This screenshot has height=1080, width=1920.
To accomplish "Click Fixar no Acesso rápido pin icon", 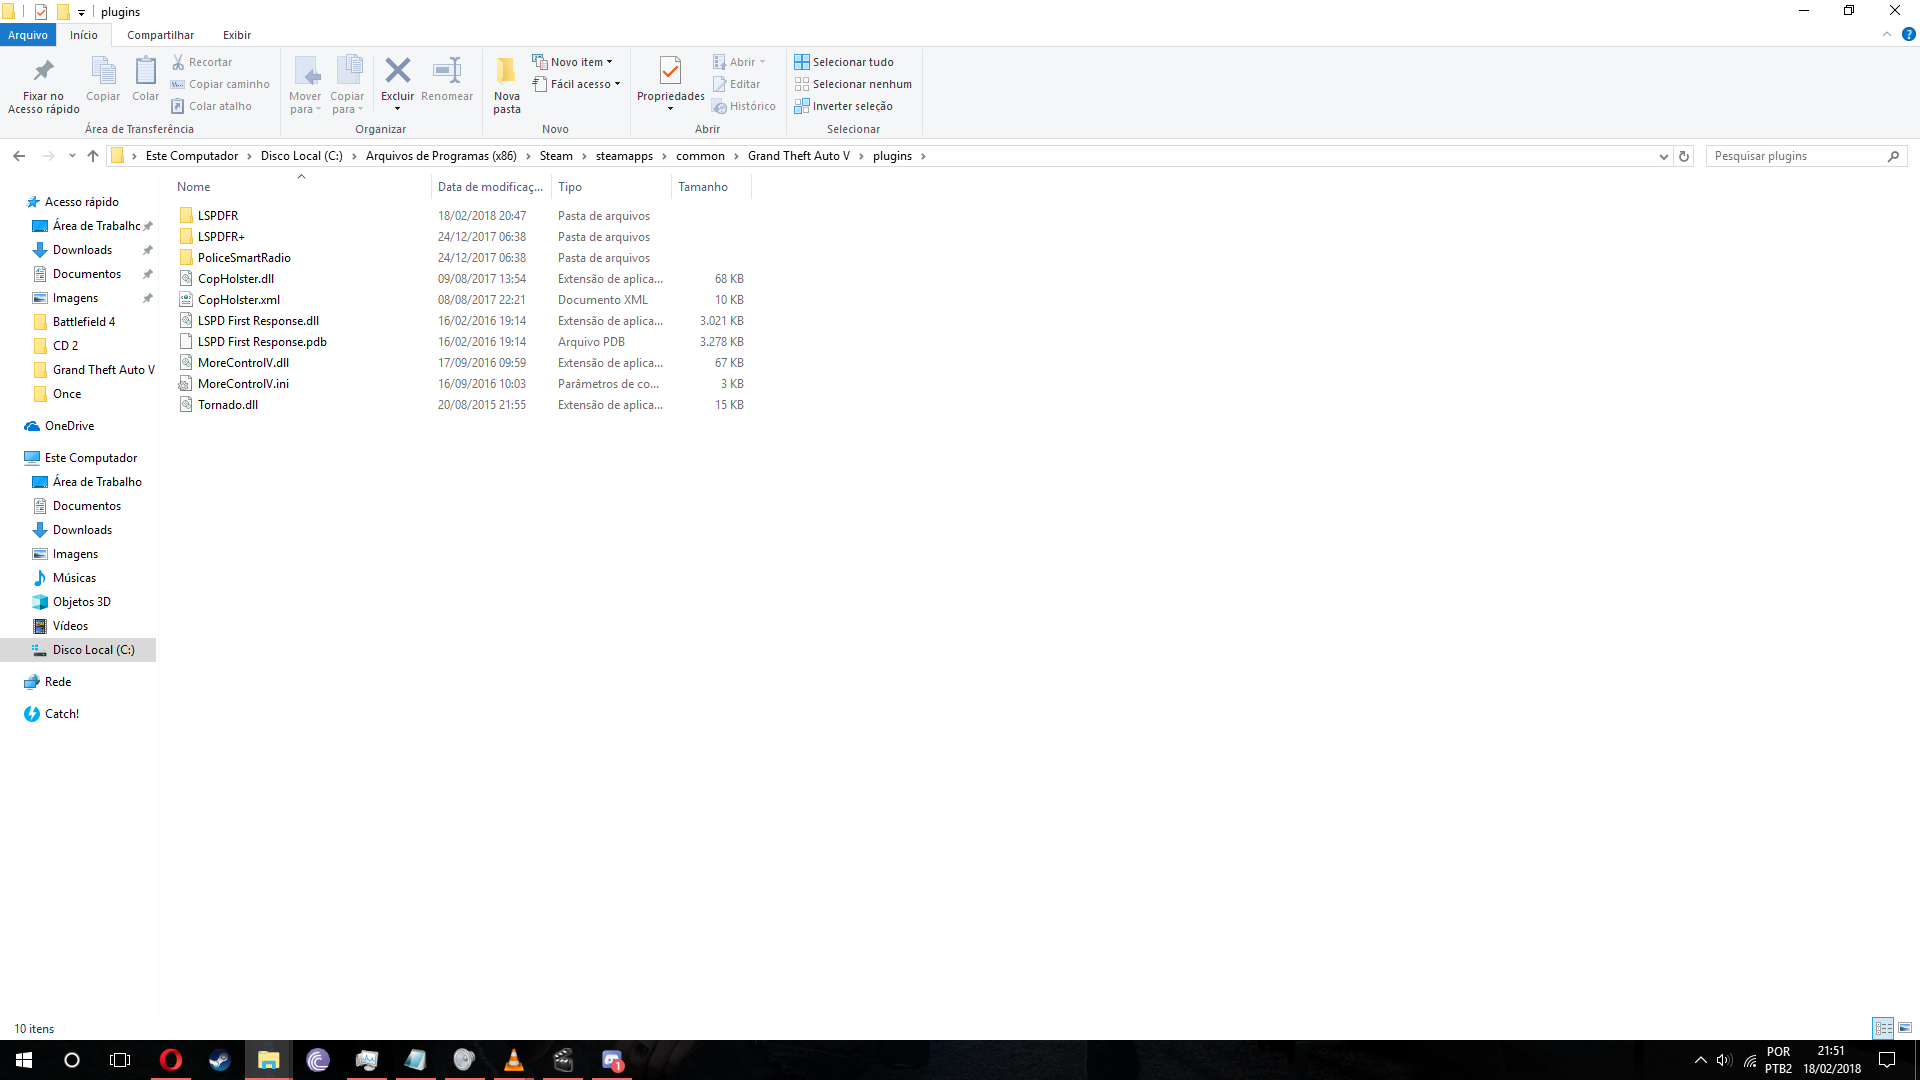I will (43, 72).
